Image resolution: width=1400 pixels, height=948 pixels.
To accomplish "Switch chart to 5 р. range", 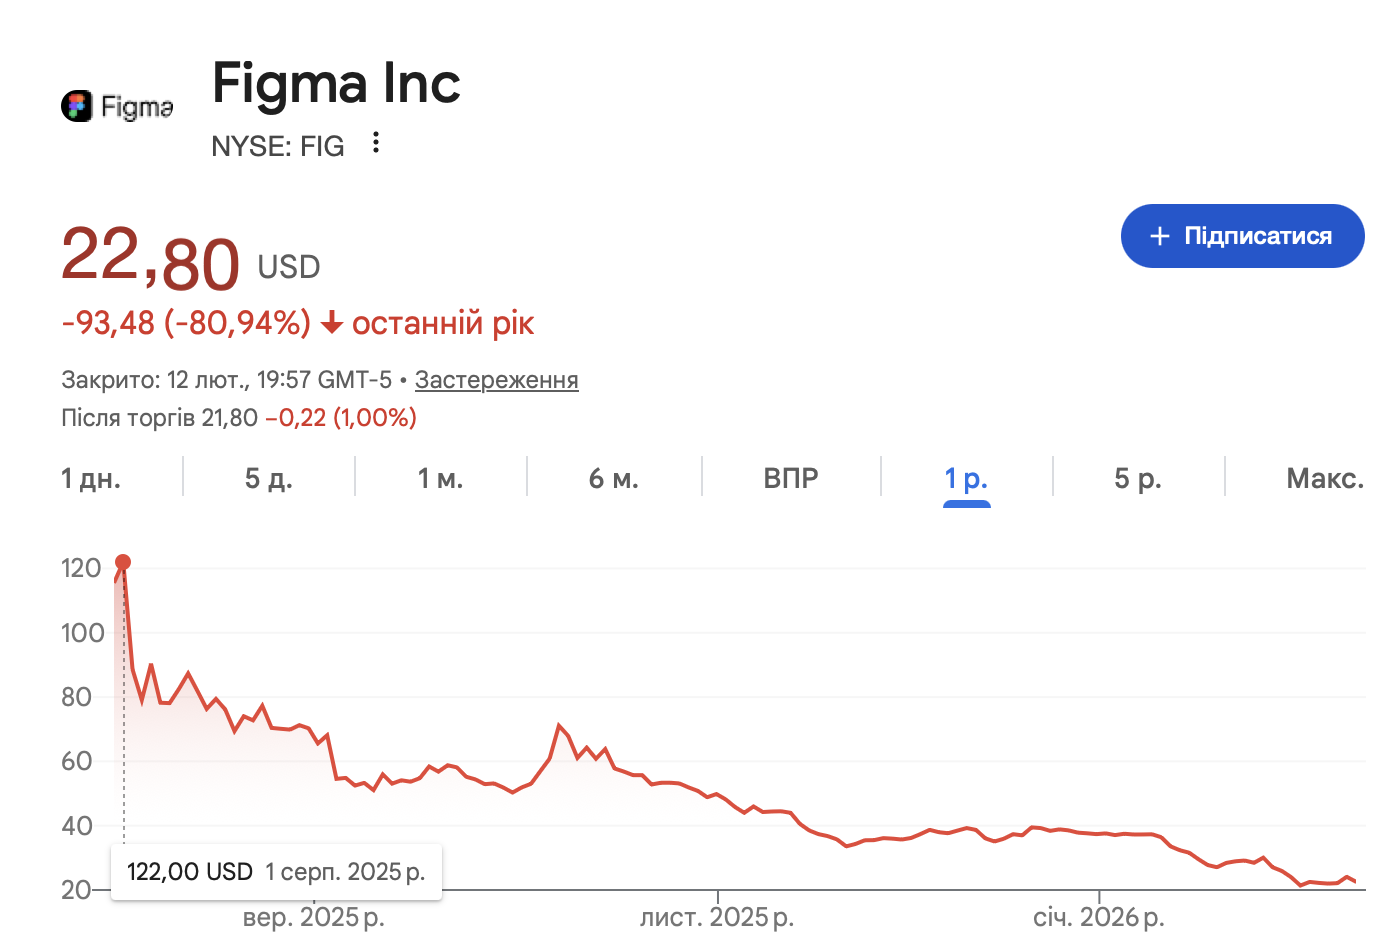I will point(1138,479).
